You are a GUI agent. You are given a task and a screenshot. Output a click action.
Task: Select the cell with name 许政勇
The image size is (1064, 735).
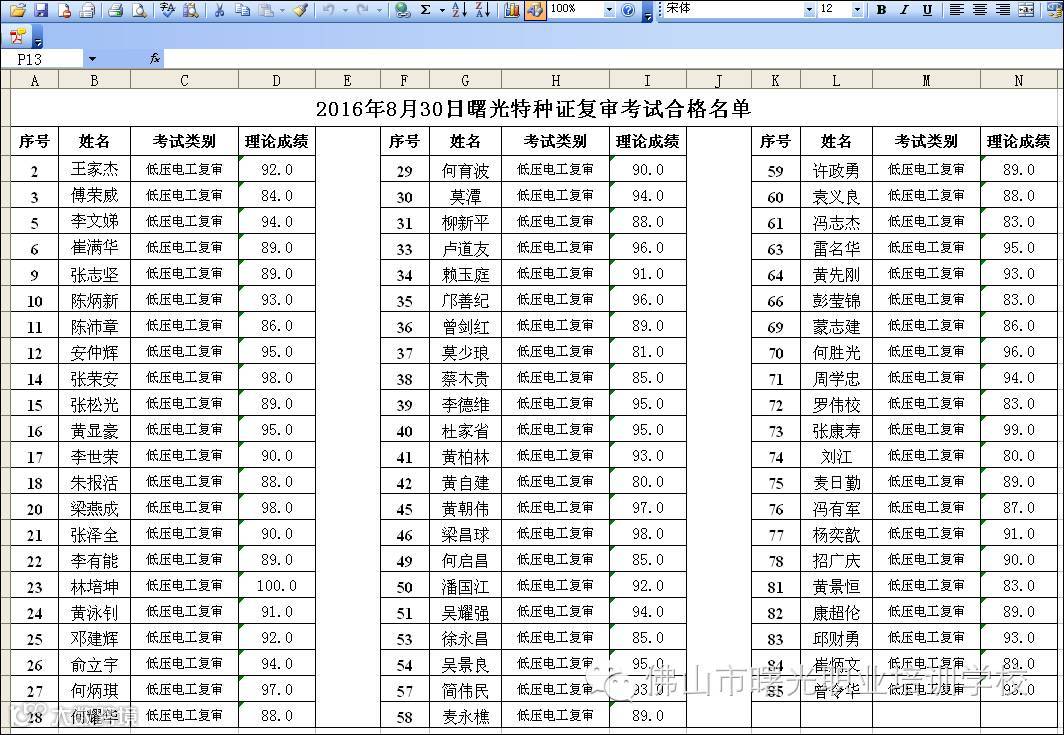point(836,169)
